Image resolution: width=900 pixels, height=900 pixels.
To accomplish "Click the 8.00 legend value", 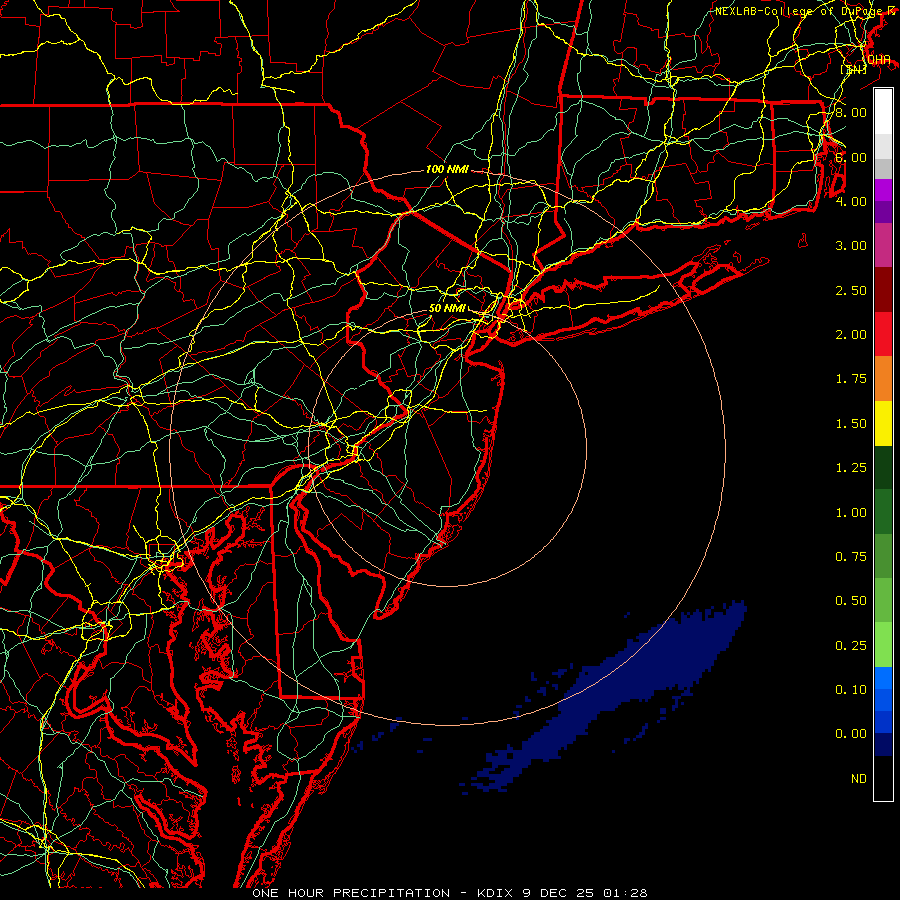I will pos(851,112).
